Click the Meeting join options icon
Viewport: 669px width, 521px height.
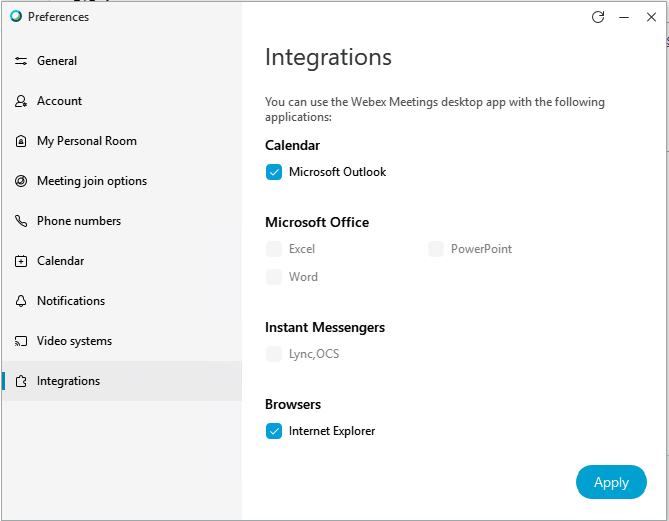21,181
